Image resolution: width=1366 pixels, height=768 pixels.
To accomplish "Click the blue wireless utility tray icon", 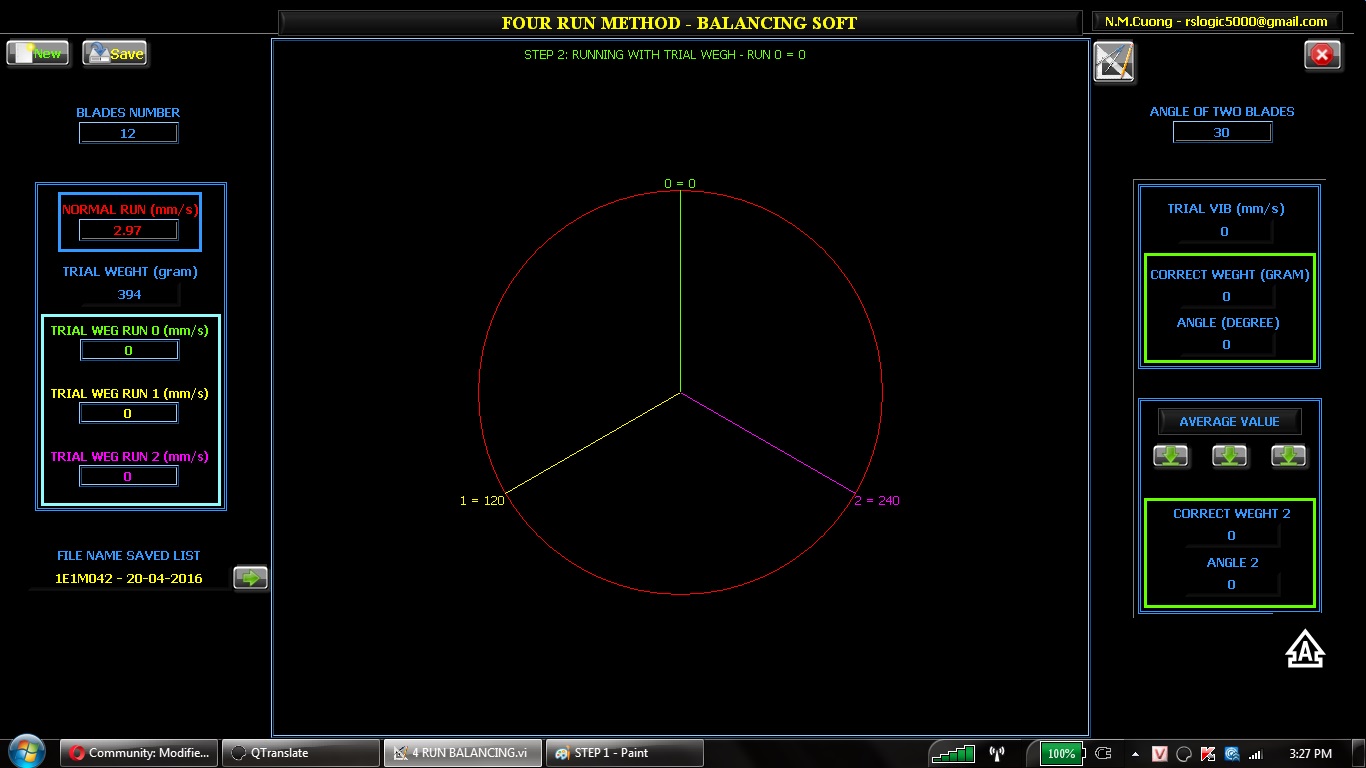I will point(1232,754).
